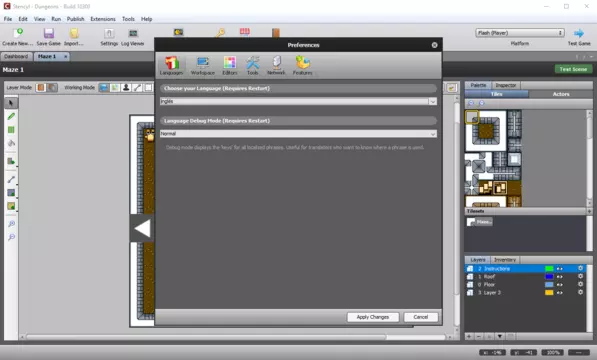This screenshot has height=360, width=597.
Task: Open the Flash (Player) platform dropdown
Action: [x=520, y=33]
